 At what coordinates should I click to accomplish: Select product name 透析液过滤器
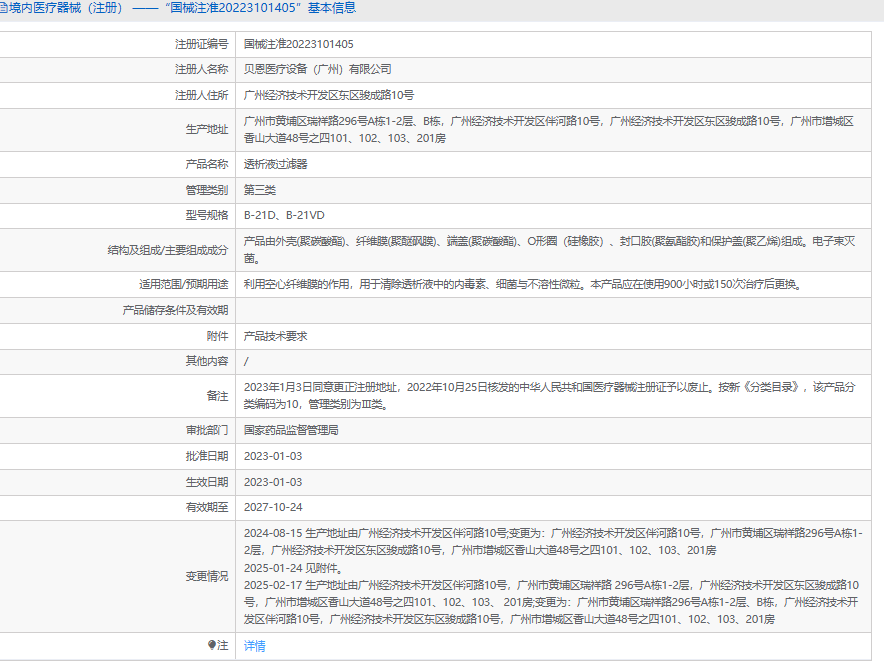coord(276,164)
